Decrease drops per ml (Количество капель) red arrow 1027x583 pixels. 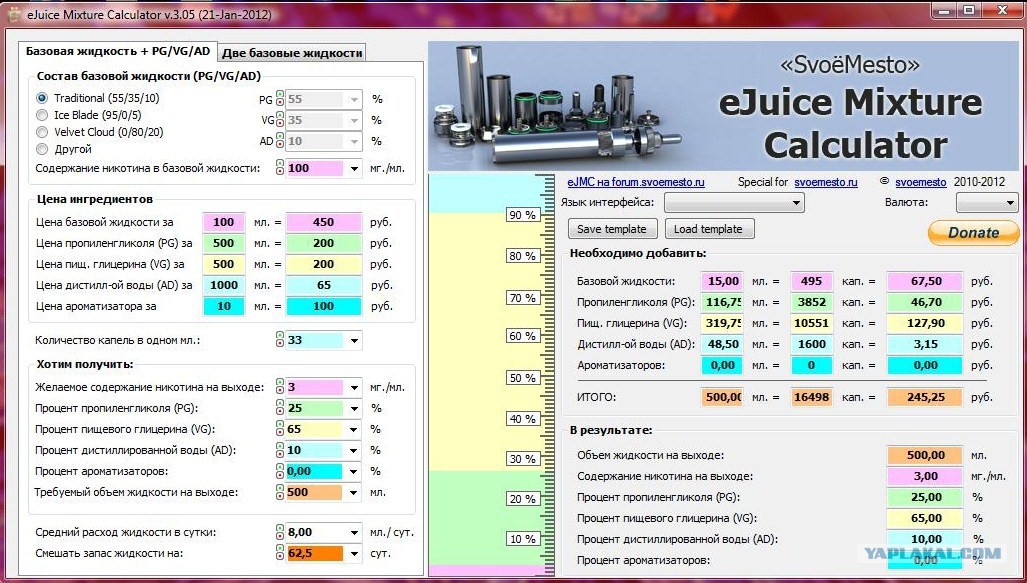pyautogui.click(x=280, y=344)
